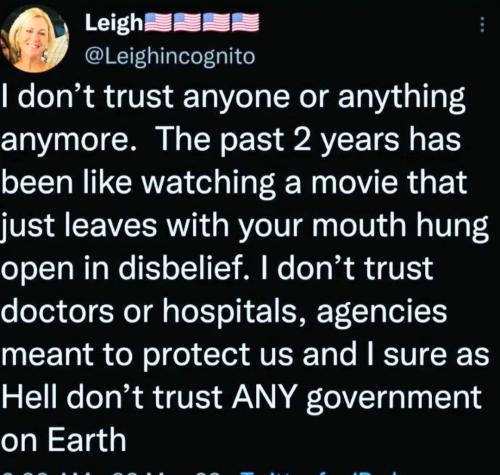The image size is (500, 475).
Task: Click the third American flag emoji
Action: (x=215, y=23)
